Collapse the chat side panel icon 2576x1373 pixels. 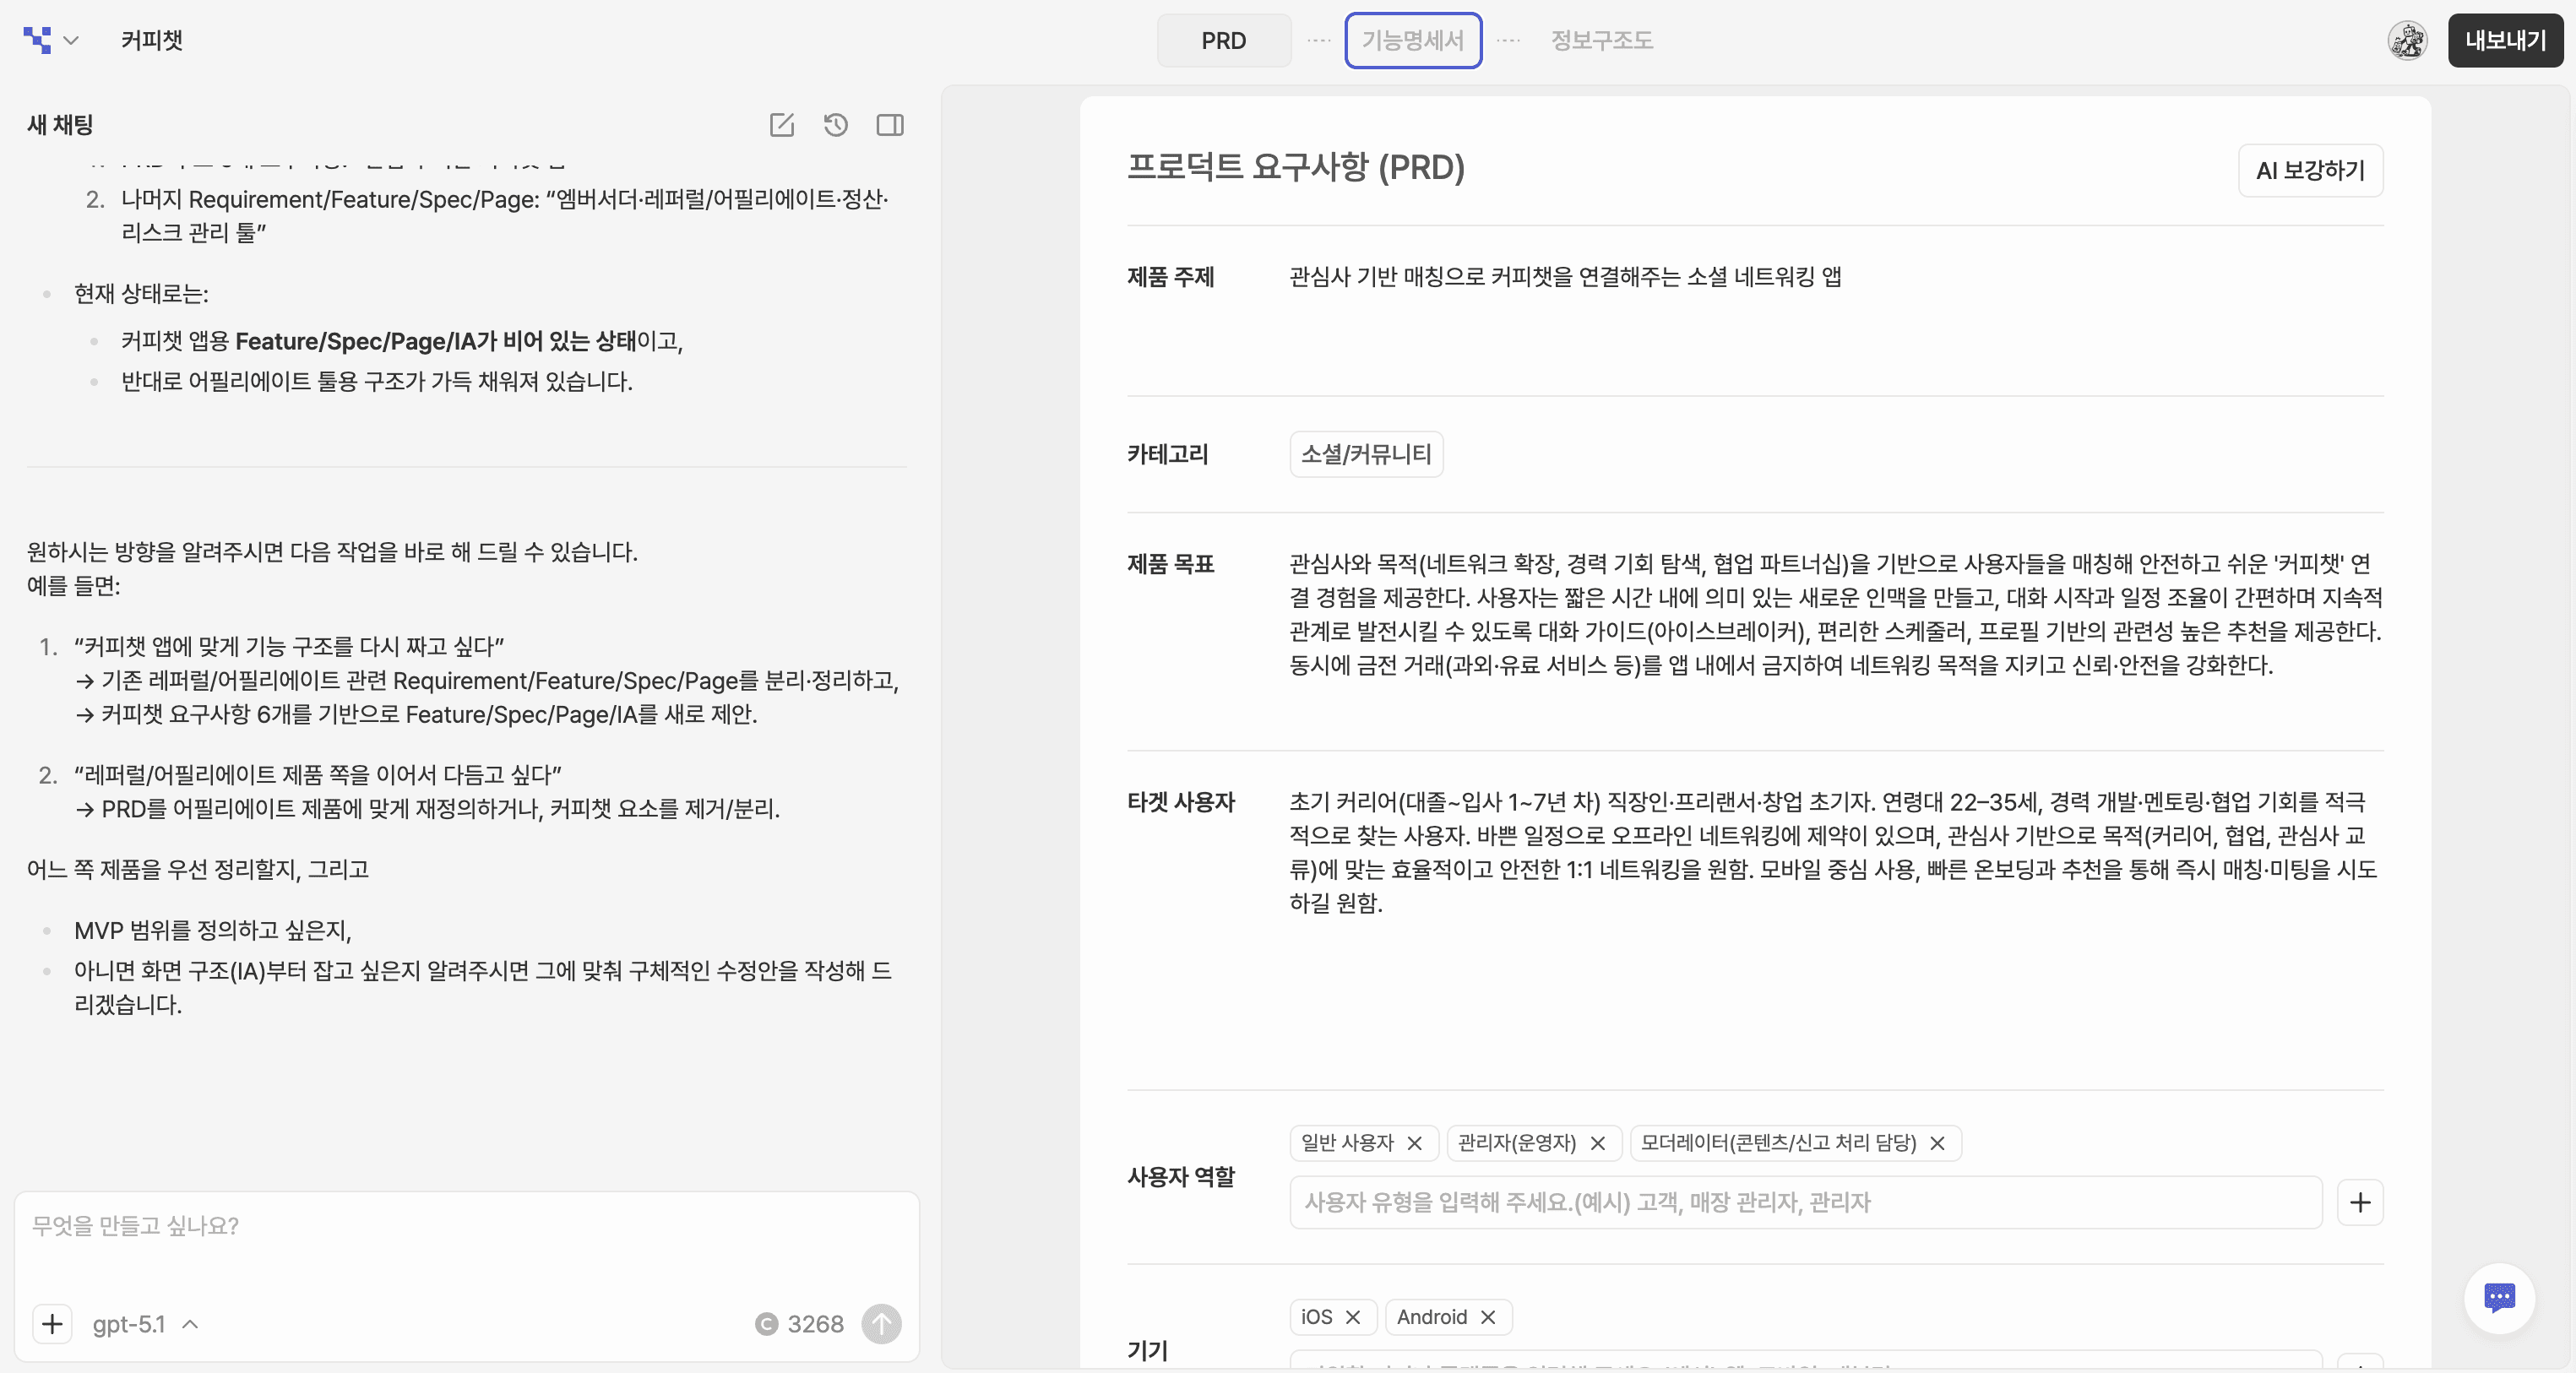pos(889,125)
